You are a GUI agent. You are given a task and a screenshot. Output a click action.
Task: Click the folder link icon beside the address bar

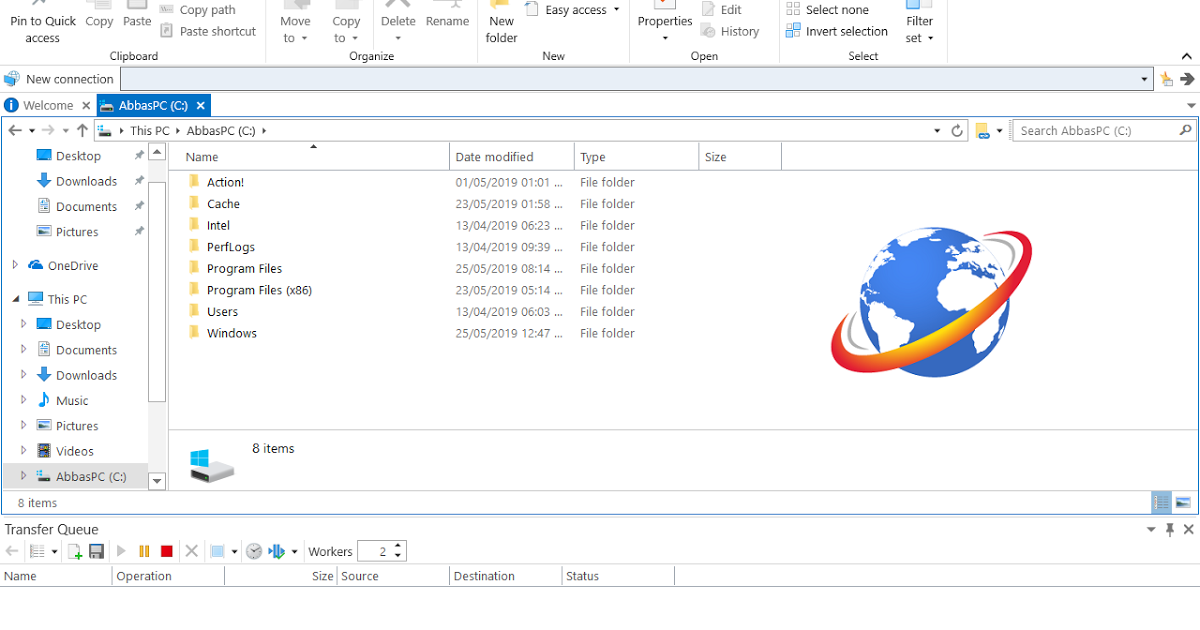[985, 130]
